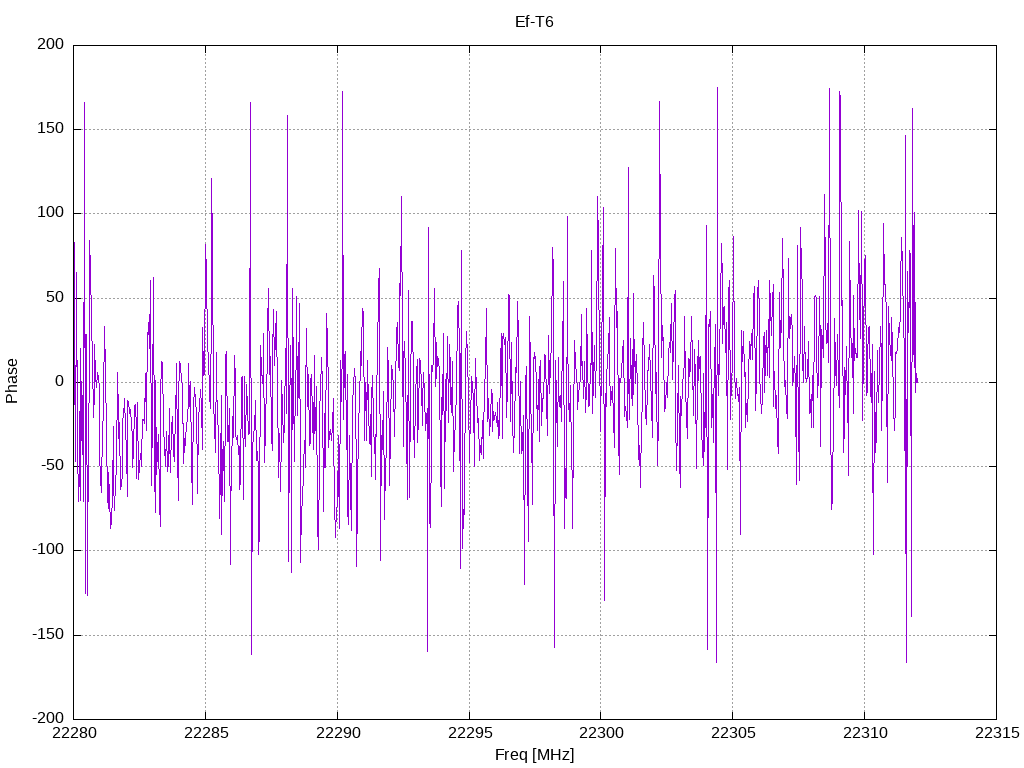Click the y-axis tick label -100
This screenshot has width=1024, height=768.
pyautogui.click(x=48, y=550)
